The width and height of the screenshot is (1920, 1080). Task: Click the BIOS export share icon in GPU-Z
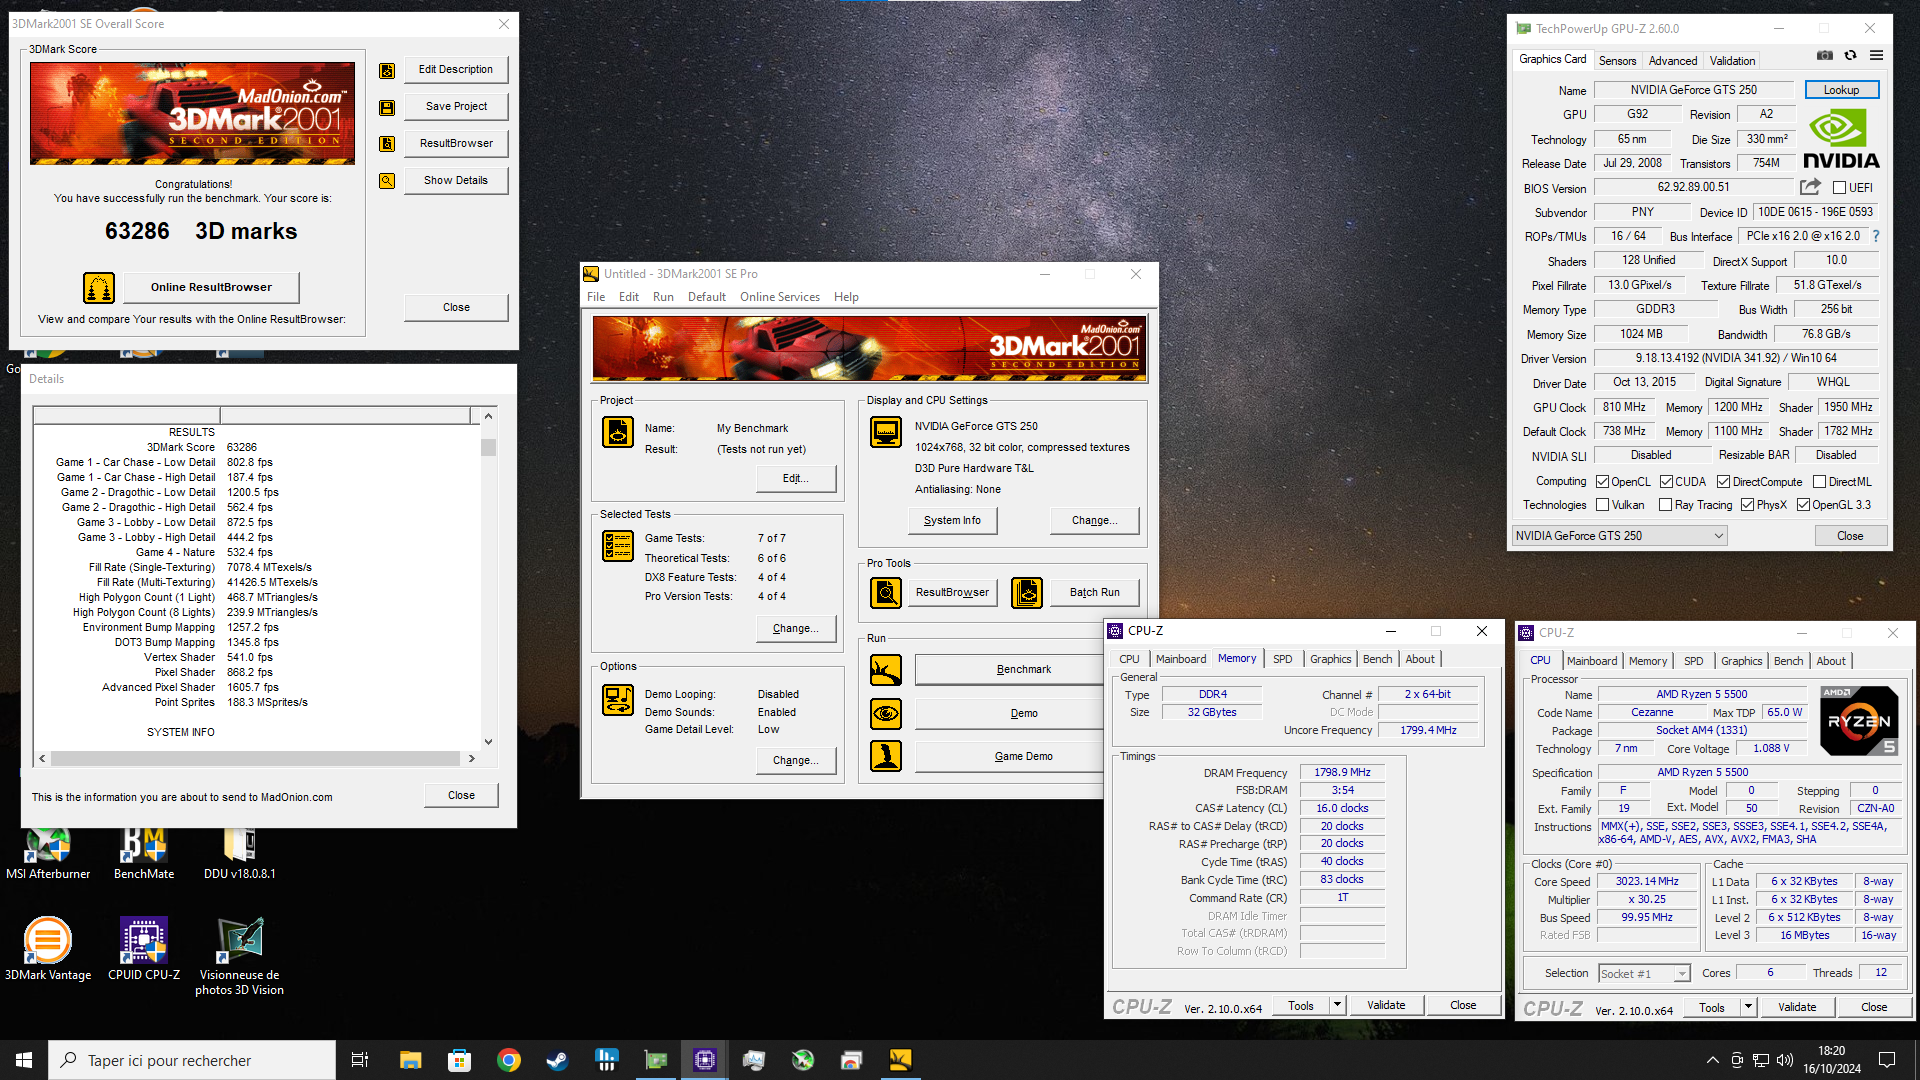click(1810, 187)
